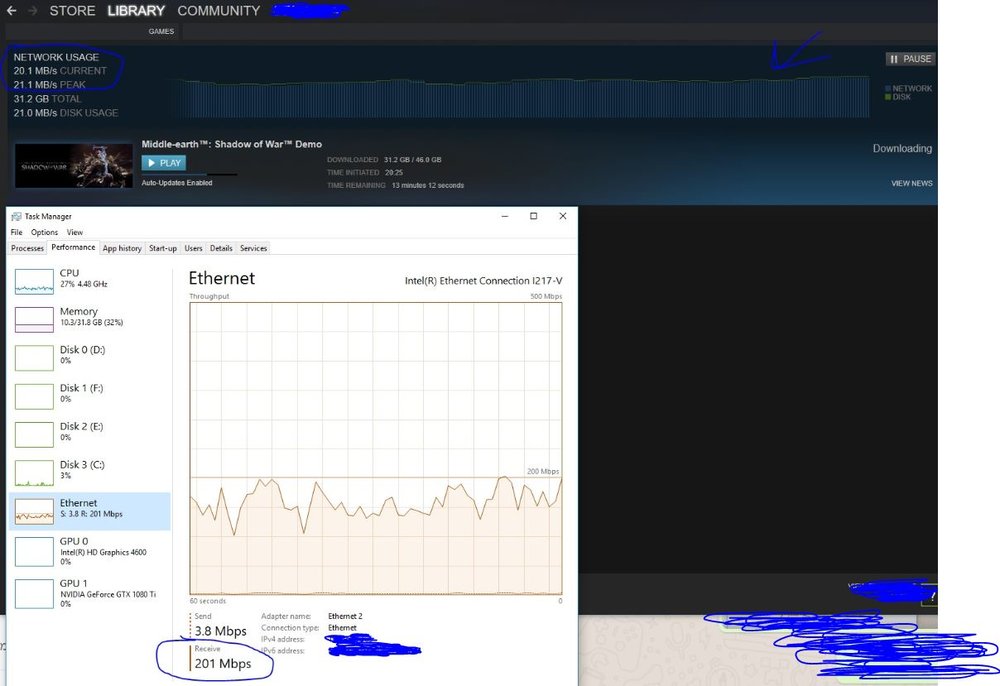
Task: Pause the Steam download
Action: [x=911, y=59]
